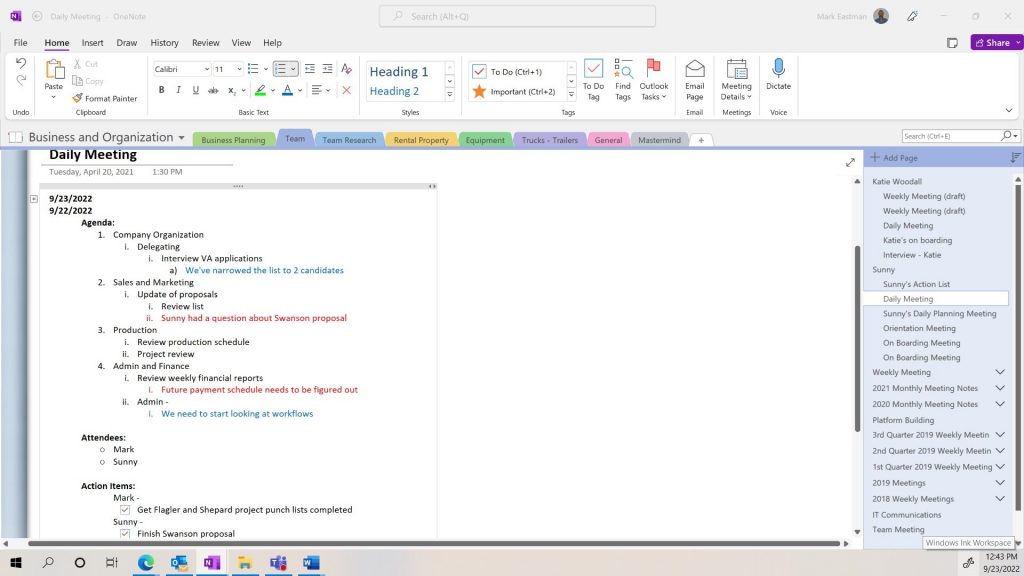
Task: Open Microsoft Teams from the taskbar
Action: pos(278,563)
